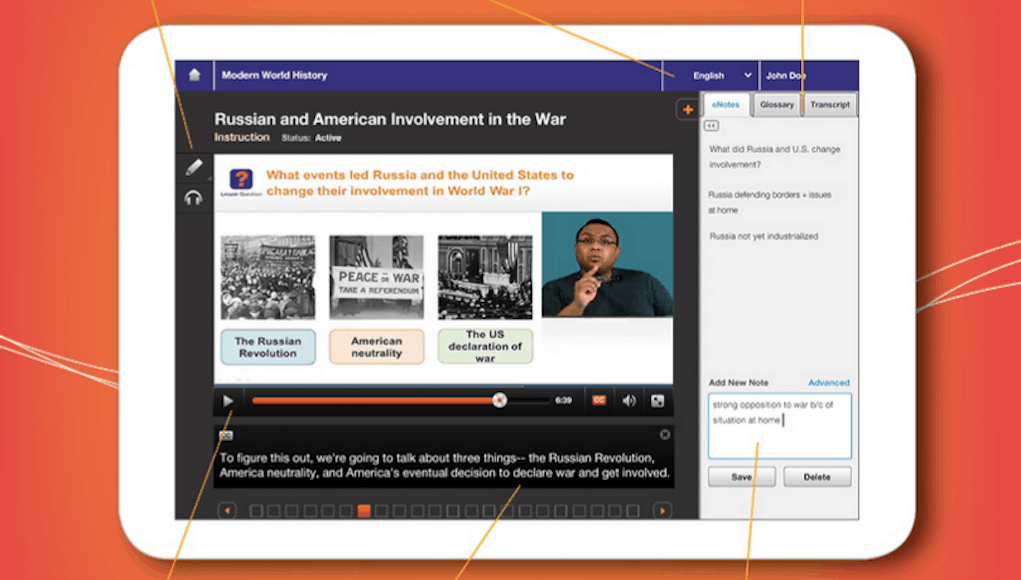Open John Doe user menu
Image resolution: width=1021 pixels, height=580 pixels.
coord(786,76)
